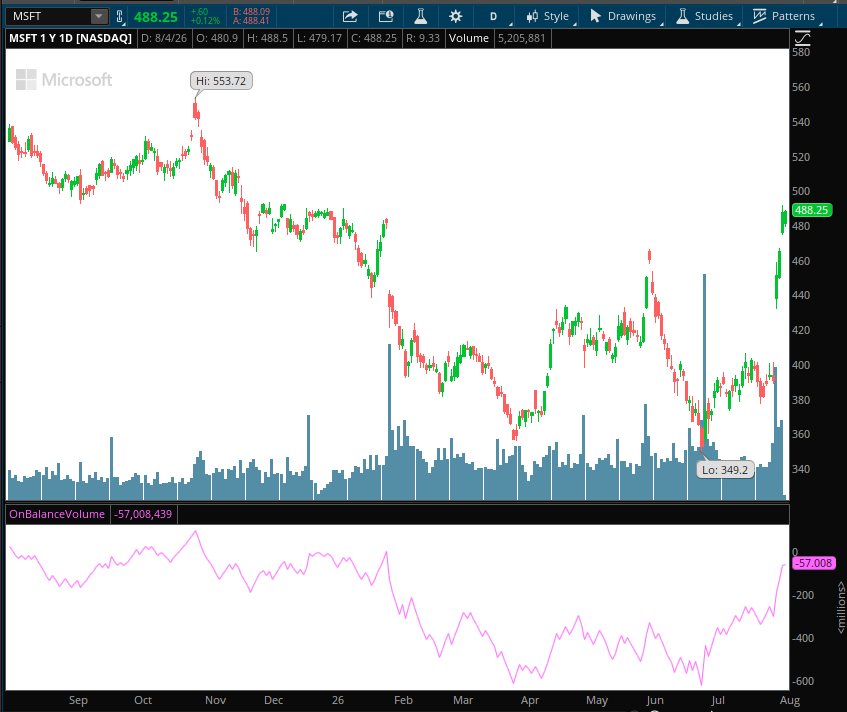The image size is (847, 712).
Task: Open the D timeframe selector
Action: click(493, 17)
